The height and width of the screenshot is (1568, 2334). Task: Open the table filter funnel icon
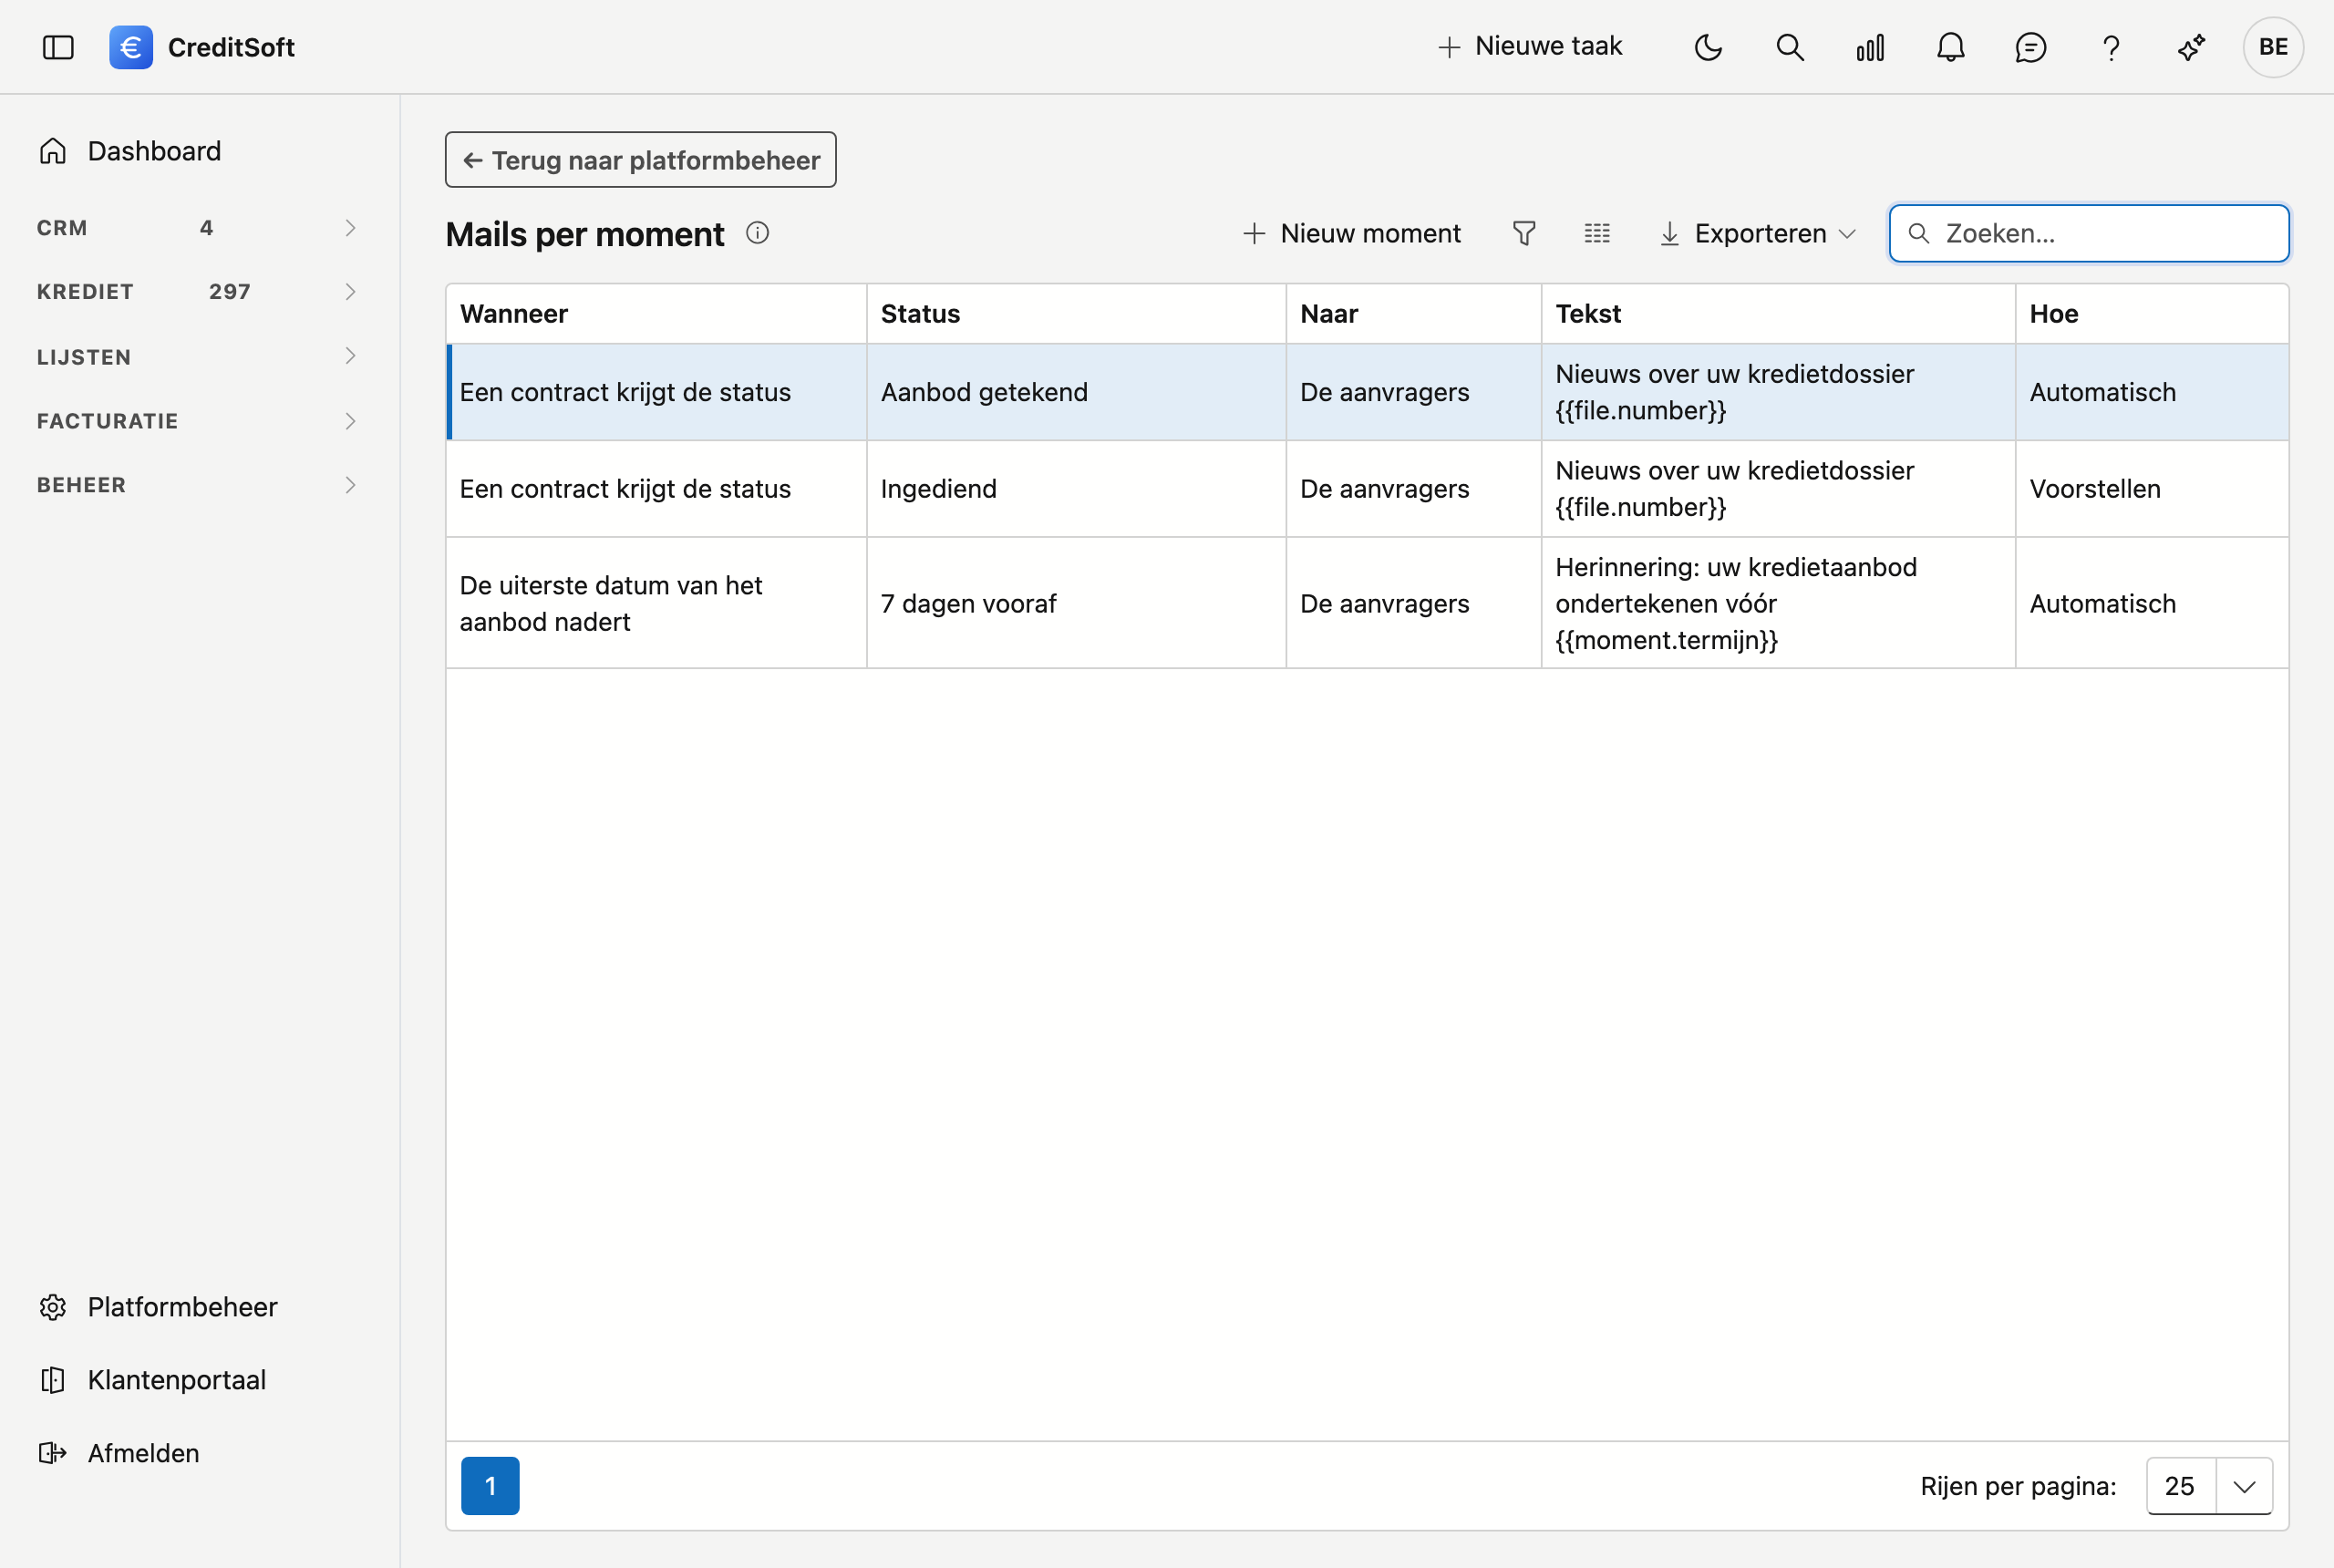pos(1524,233)
